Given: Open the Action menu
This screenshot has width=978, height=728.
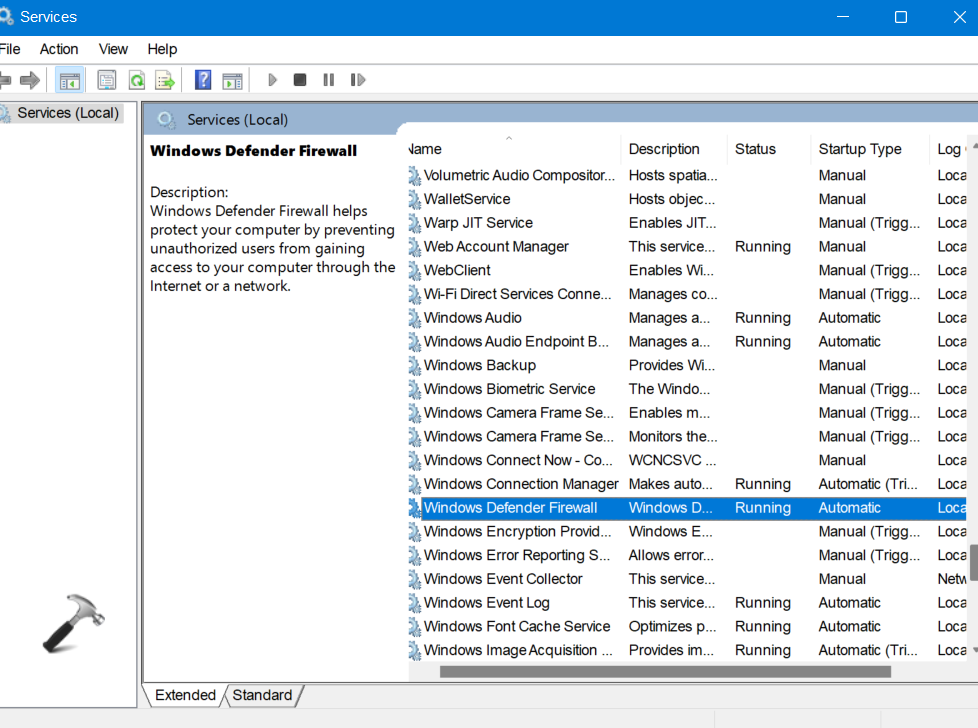Looking at the screenshot, I should 59,49.
